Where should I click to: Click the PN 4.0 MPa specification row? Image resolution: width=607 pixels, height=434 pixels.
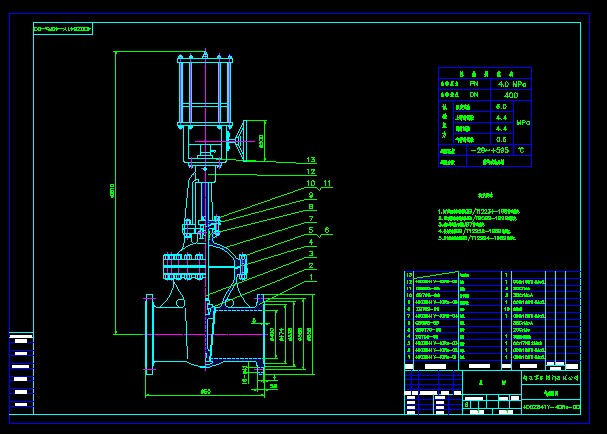tap(487, 84)
